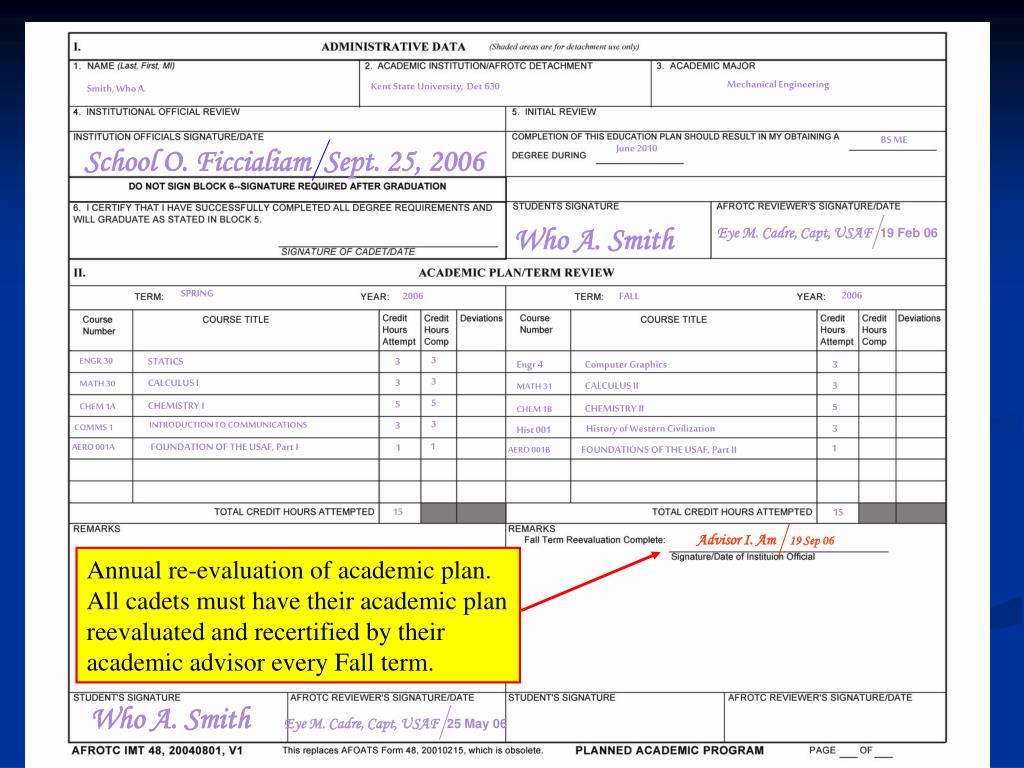Click course number 'MATH 31'
The image size is (1024, 768).
[534, 386]
